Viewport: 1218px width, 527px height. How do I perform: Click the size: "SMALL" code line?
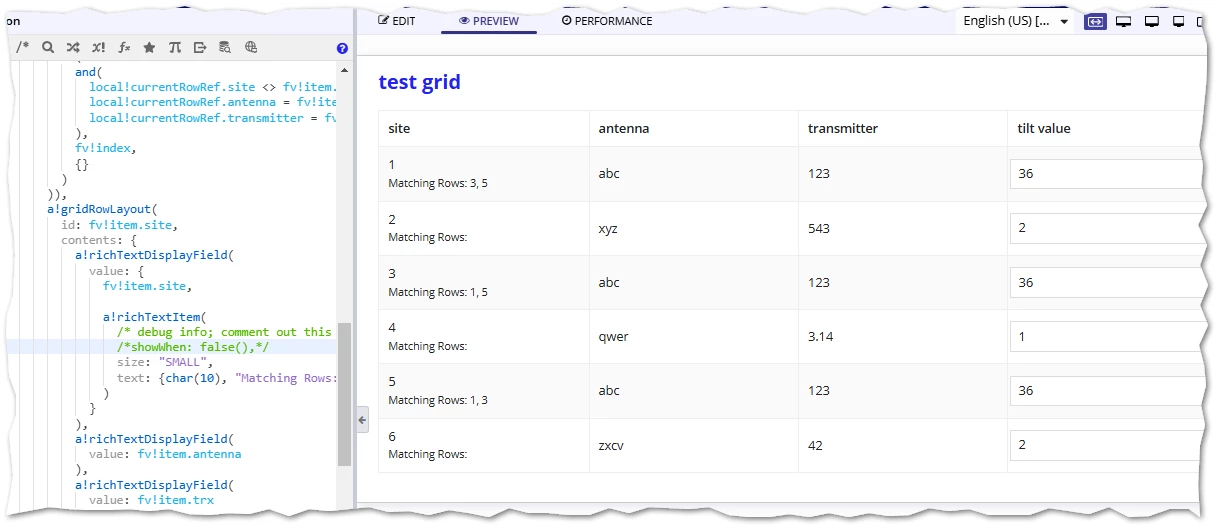(x=164, y=362)
